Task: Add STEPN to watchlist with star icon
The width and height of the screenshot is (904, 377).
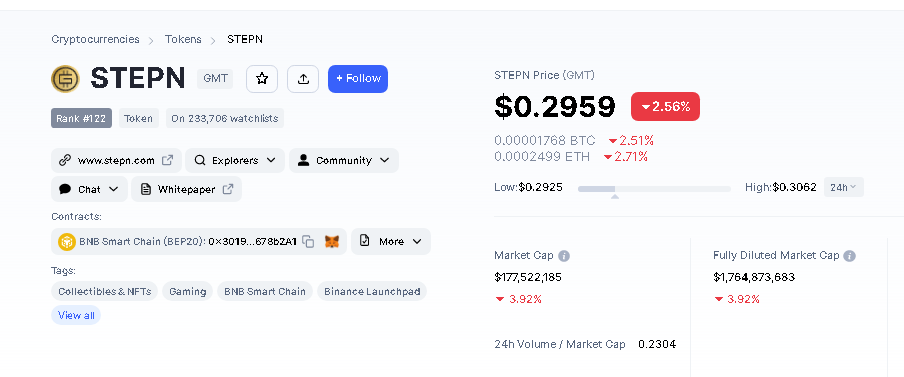Action: pos(262,79)
